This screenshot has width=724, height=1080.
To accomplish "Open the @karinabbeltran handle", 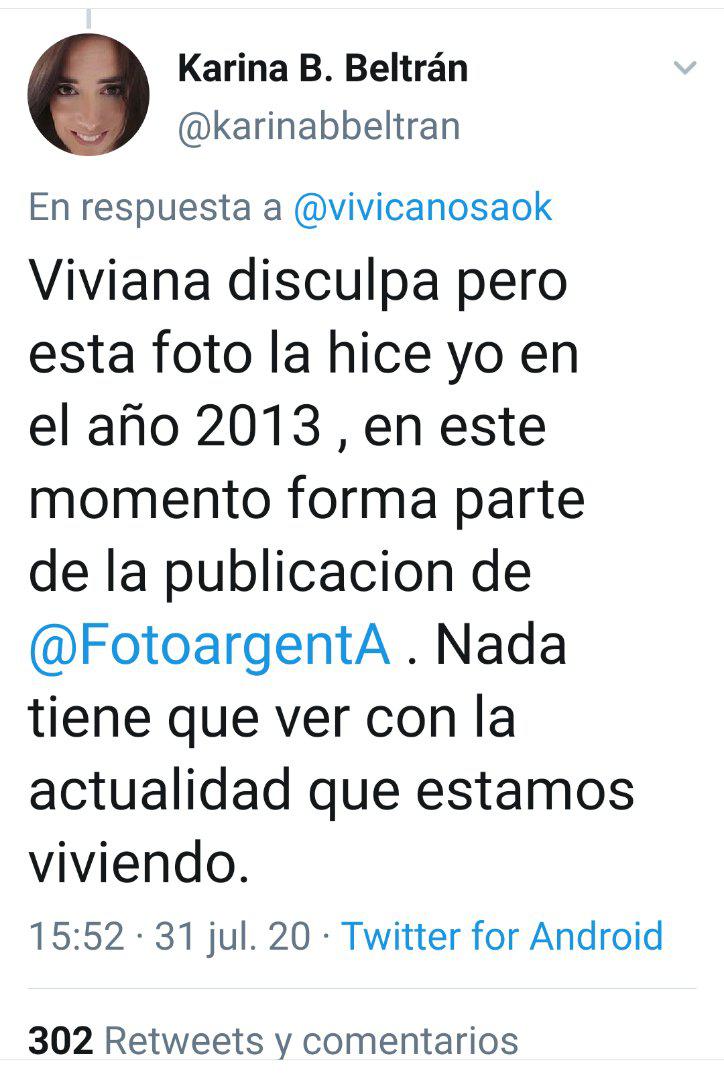I will click(x=319, y=126).
